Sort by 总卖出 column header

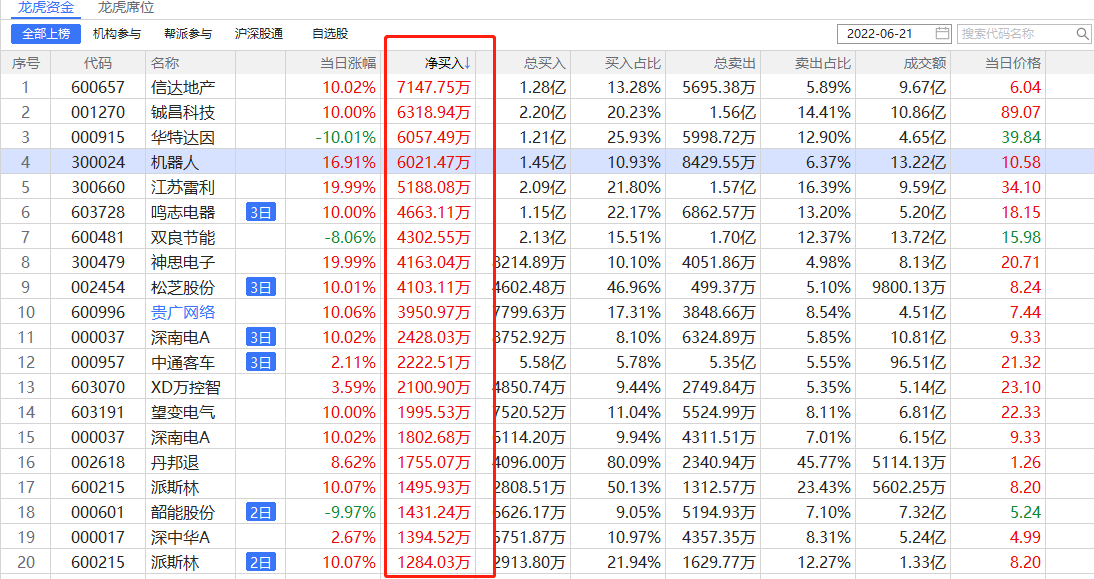click(x=735, y=63)
